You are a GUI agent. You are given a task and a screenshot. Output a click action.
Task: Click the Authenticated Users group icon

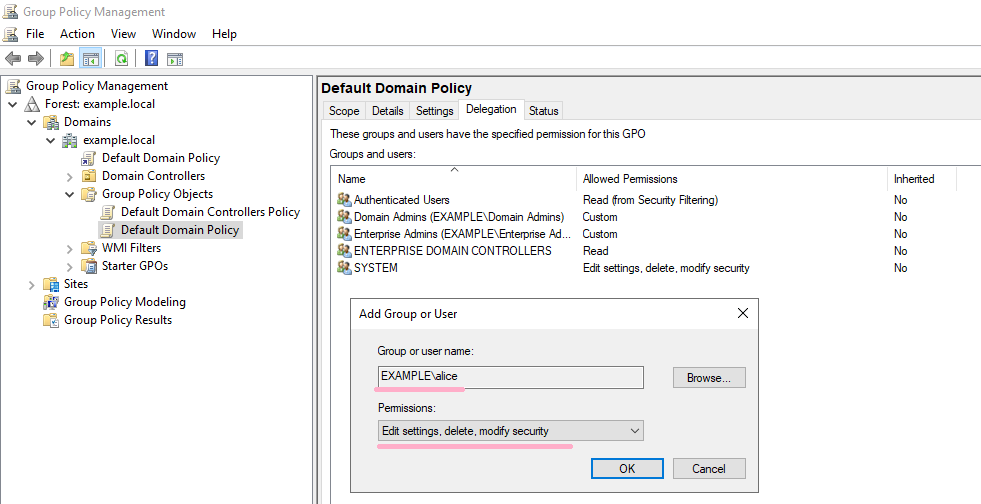pos(344,199)
